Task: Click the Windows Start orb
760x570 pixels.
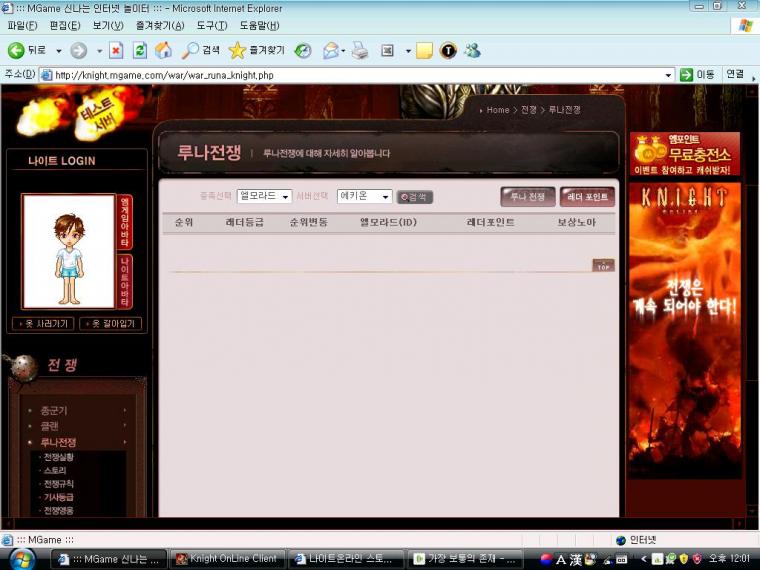Action: pos(22,559)
